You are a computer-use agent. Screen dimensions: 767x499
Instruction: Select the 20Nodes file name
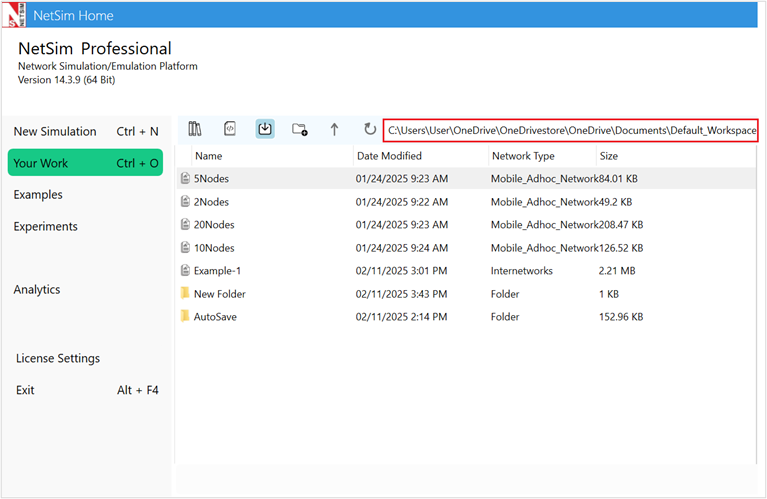click(214, 225)
